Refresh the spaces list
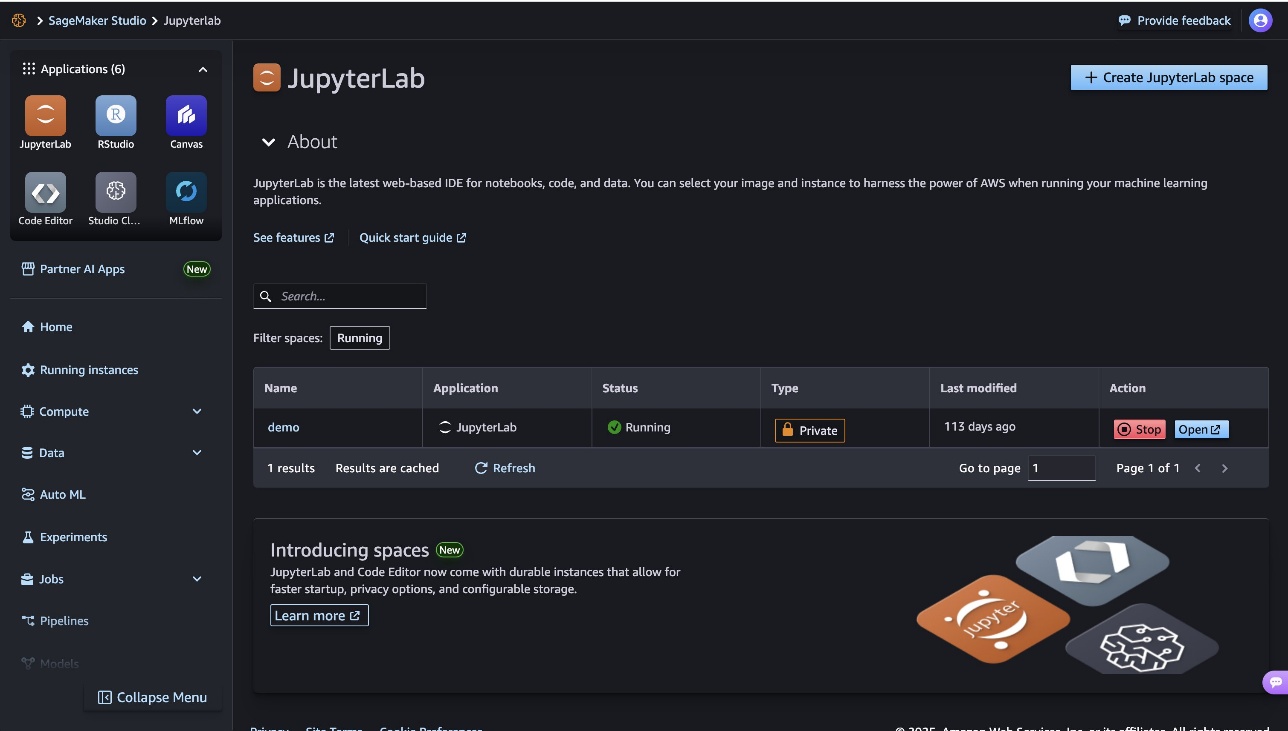This screenshot has height=731, width=1288. (x=505, y=468)
